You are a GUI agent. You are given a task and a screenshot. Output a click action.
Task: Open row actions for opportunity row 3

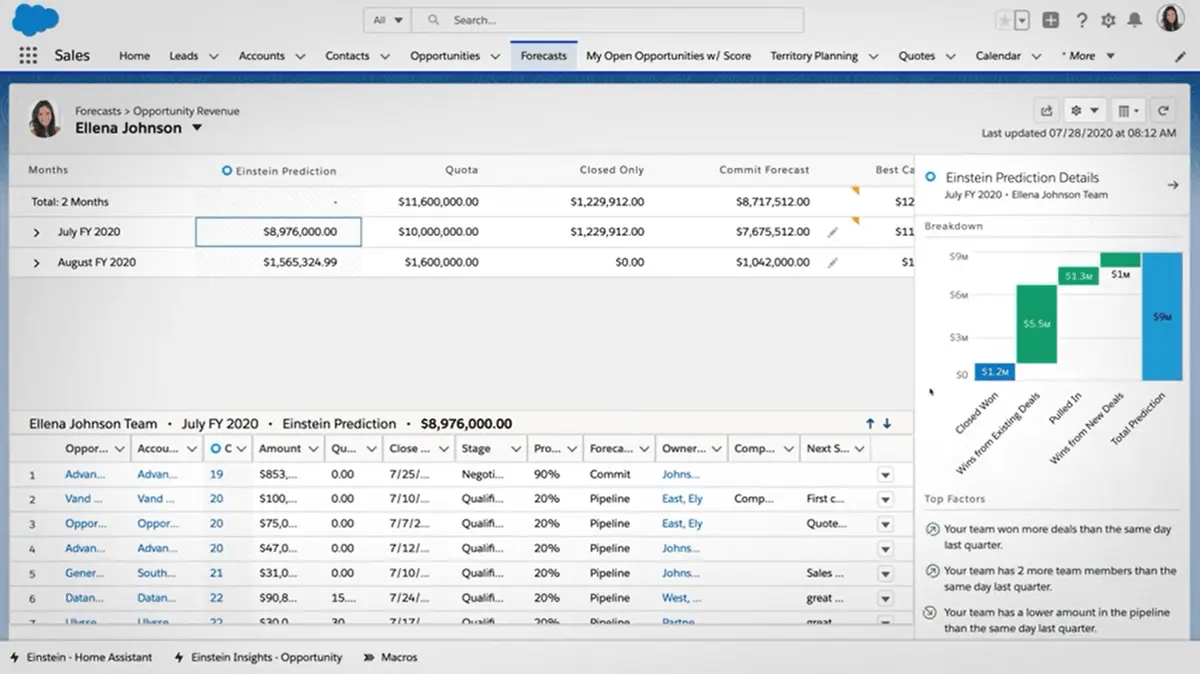pos(885,524)
